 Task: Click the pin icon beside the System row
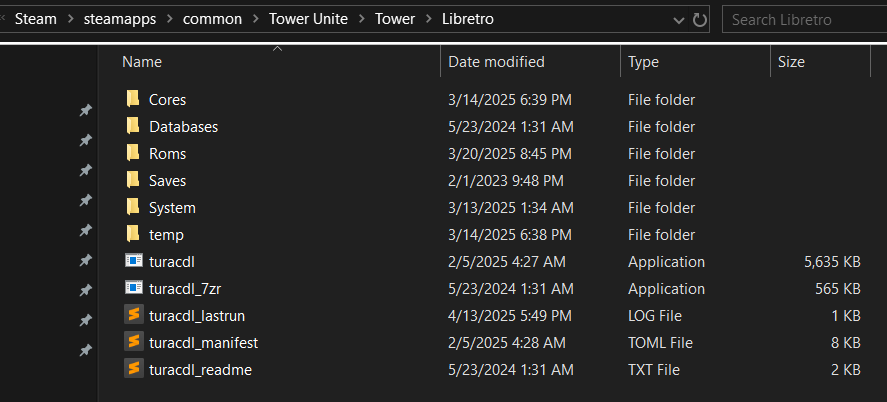point(85,230)
